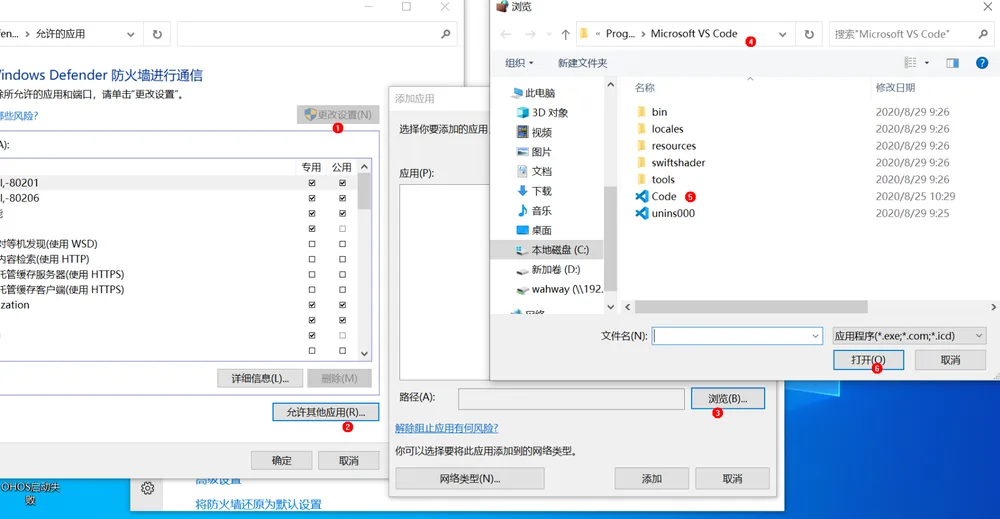Screen dimensions: 1000x519
Task: Click 新建文件夹 in Browse toolbar
Action: (x=582, y=63)
